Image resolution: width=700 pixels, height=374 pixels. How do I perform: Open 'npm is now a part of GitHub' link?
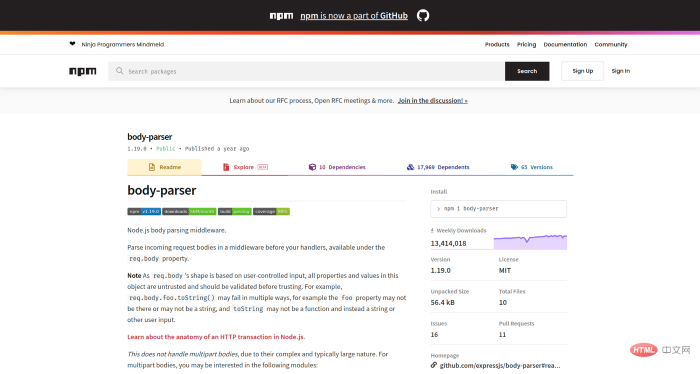tap(354, 16)
